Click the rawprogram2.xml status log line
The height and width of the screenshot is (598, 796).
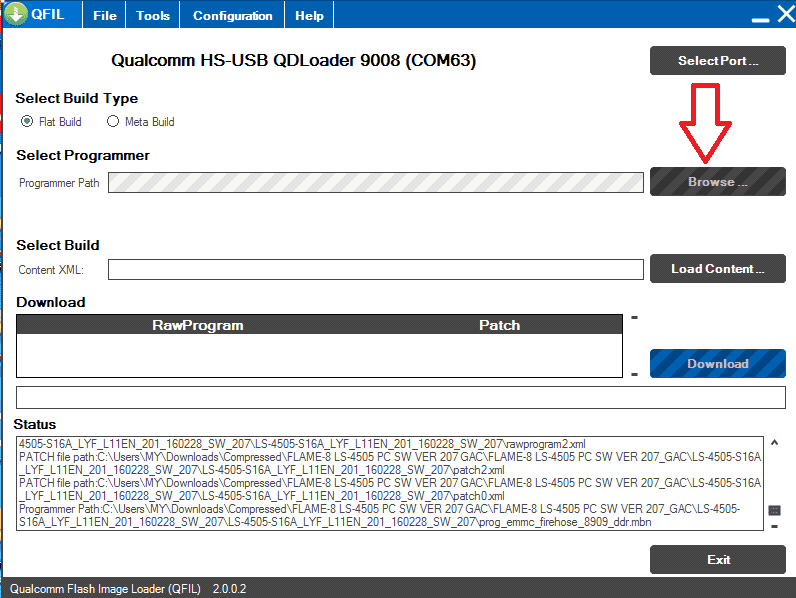point(302,444)
